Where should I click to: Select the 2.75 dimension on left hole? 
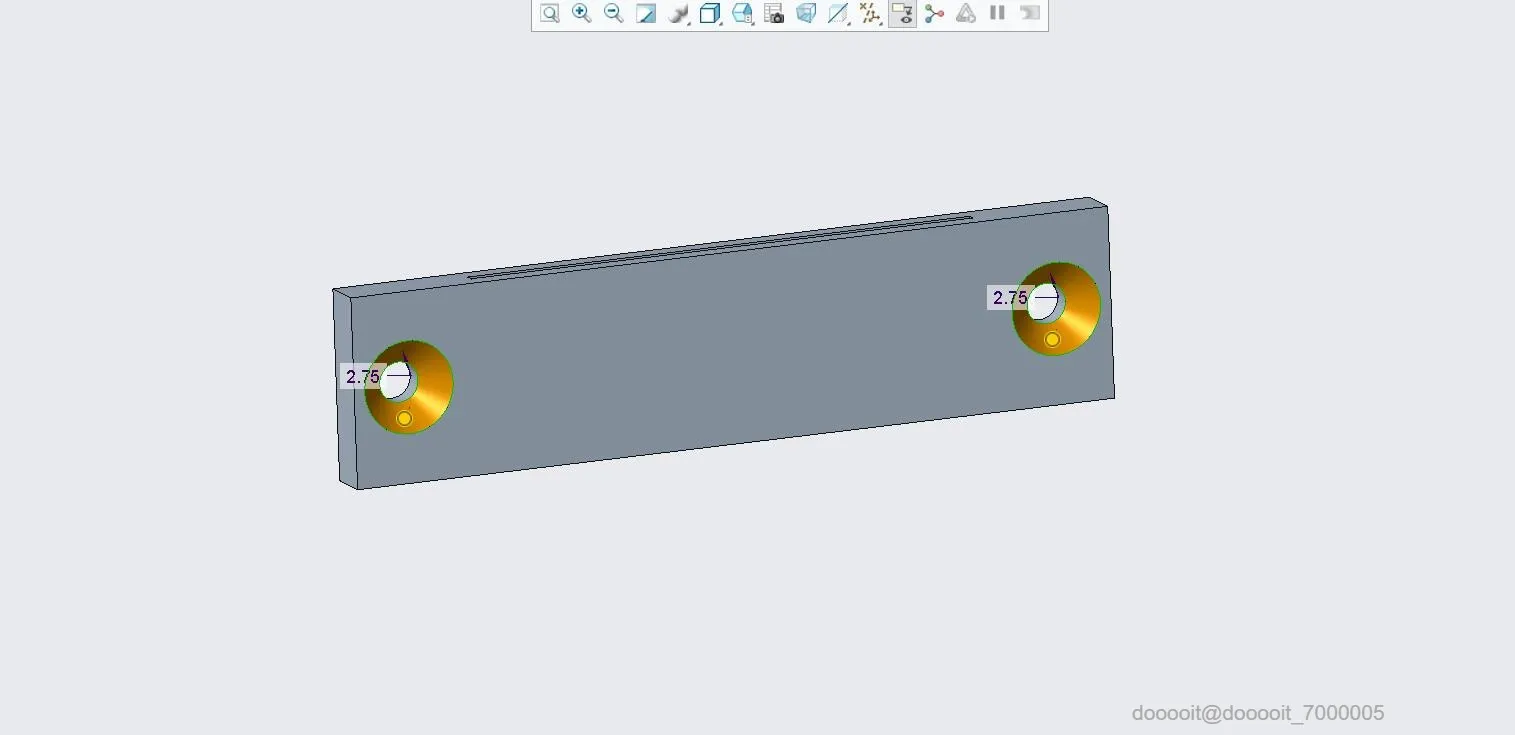[363, 377]
